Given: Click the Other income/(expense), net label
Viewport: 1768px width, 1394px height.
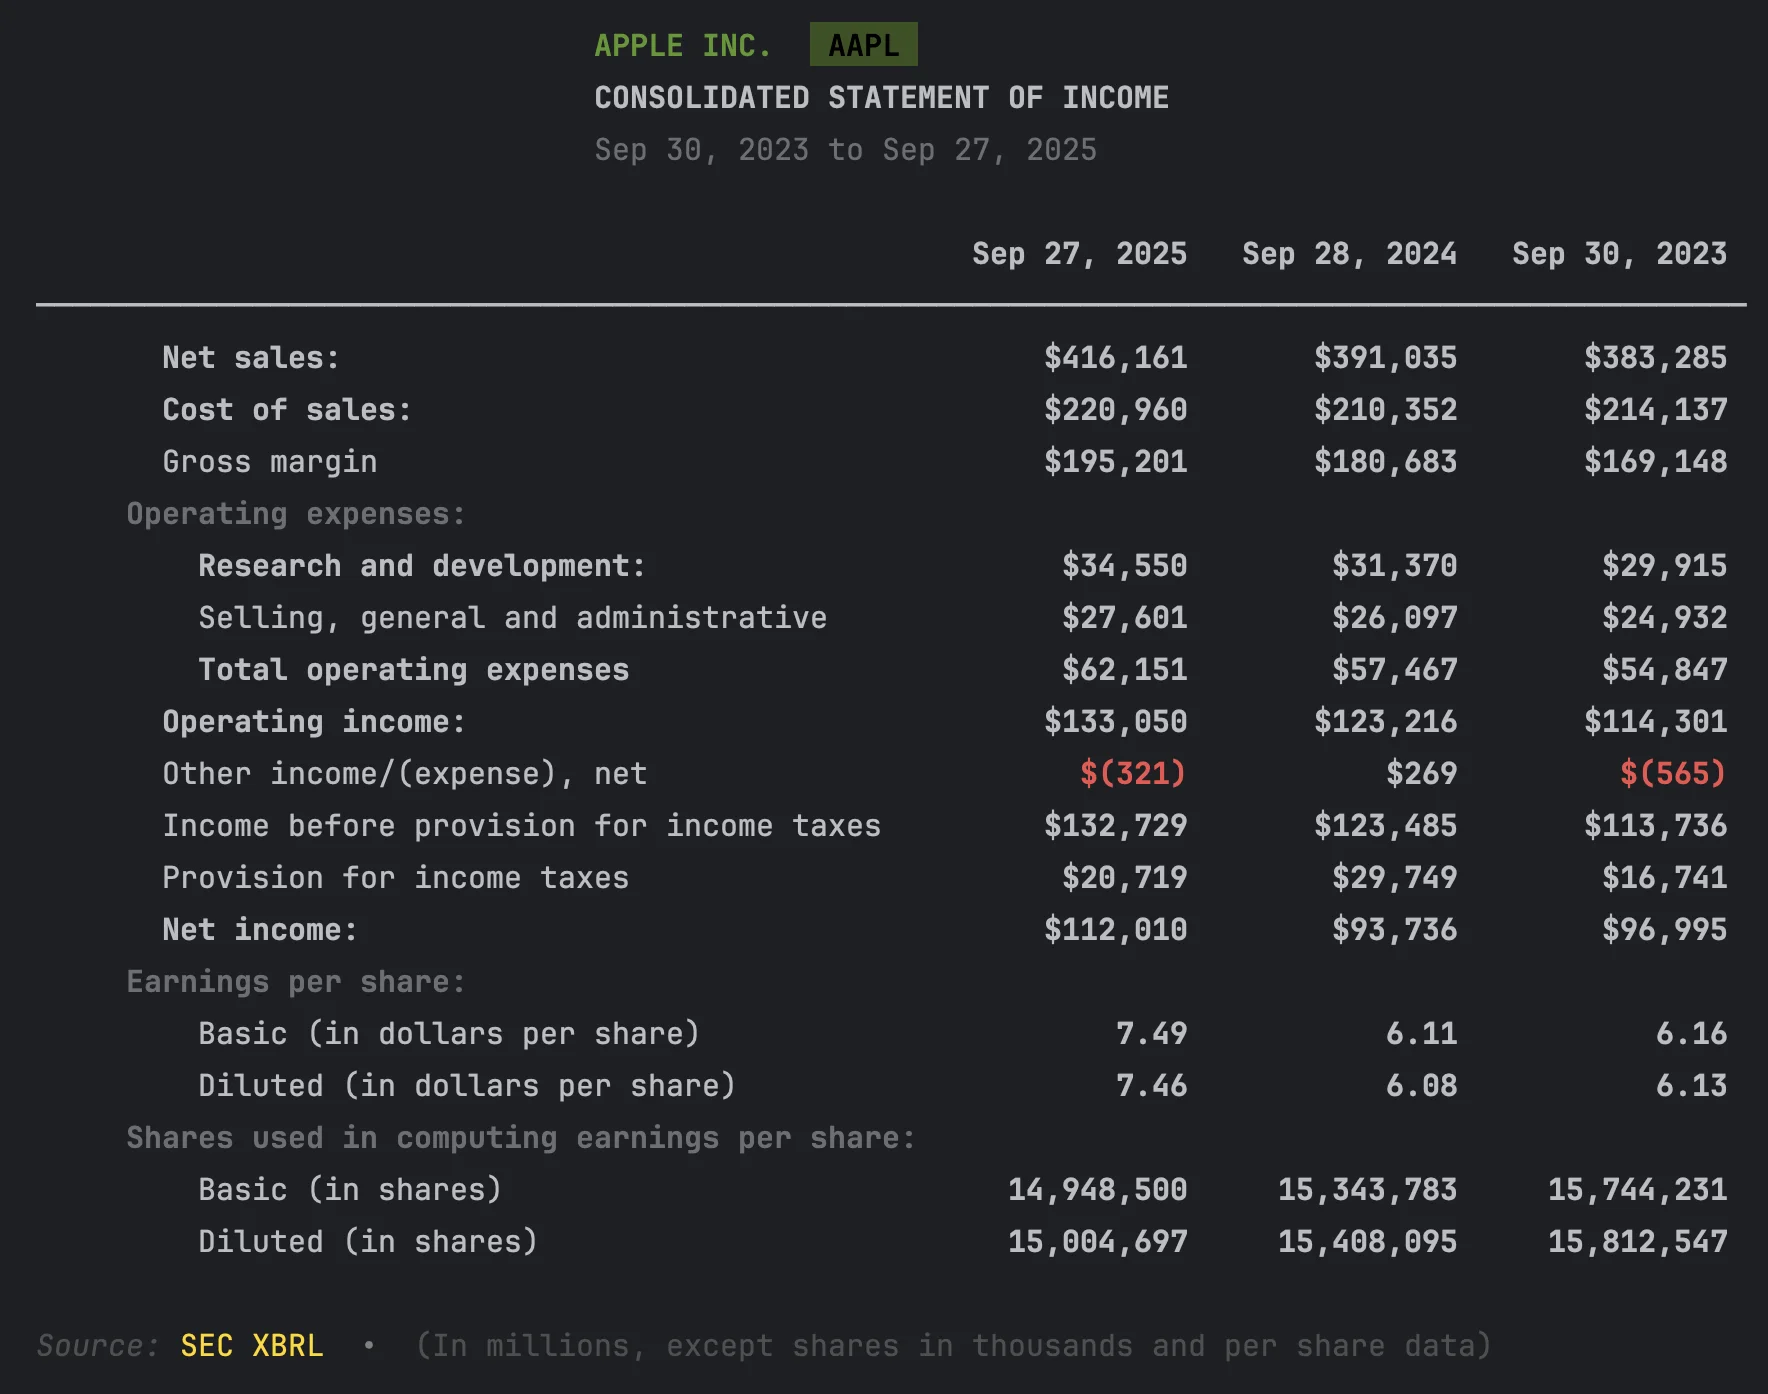Looking at the screenshot, I should (405, 774).
